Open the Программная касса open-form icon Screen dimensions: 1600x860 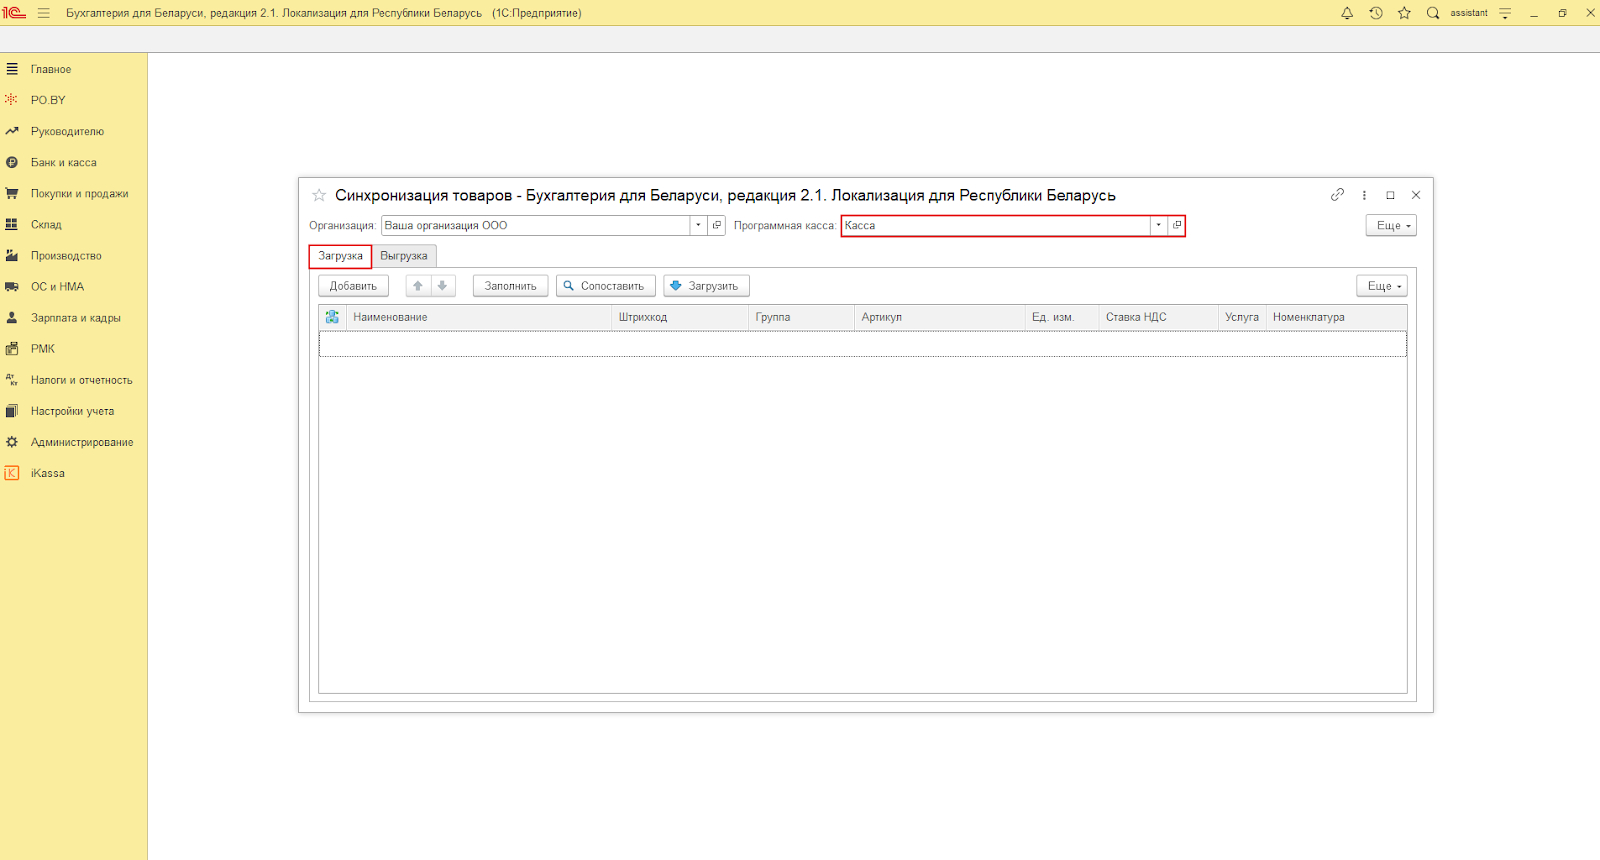pyautogui.click(x=1177, y=225)
